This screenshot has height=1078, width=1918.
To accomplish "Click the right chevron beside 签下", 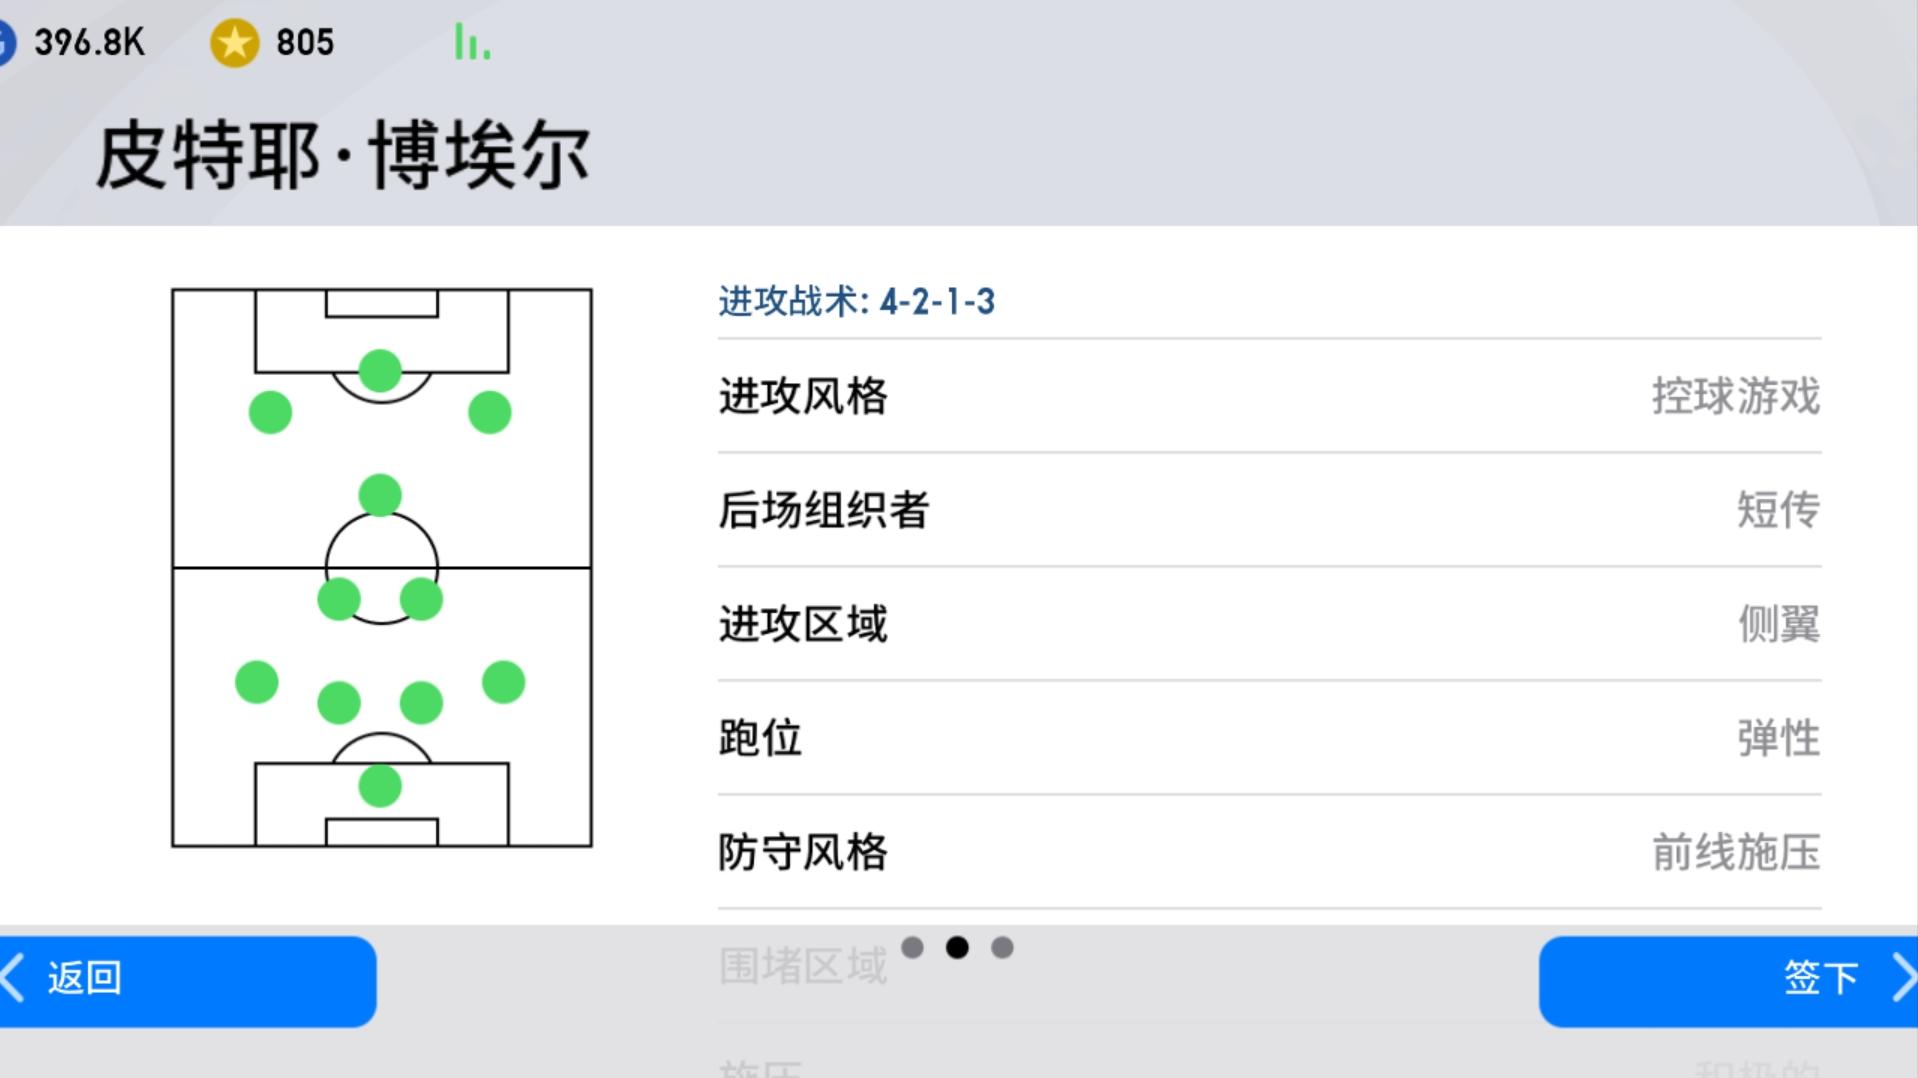I will pos(1905,977).
